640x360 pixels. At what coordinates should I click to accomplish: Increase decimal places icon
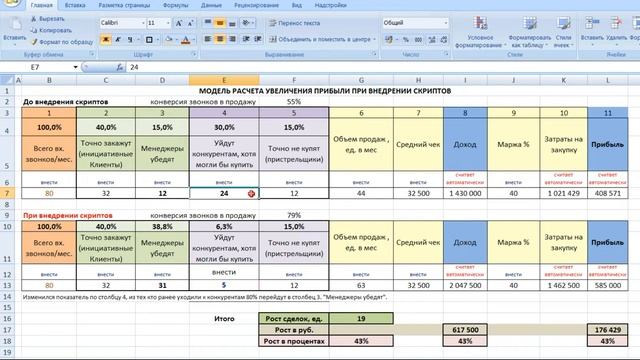click(432, 40)
